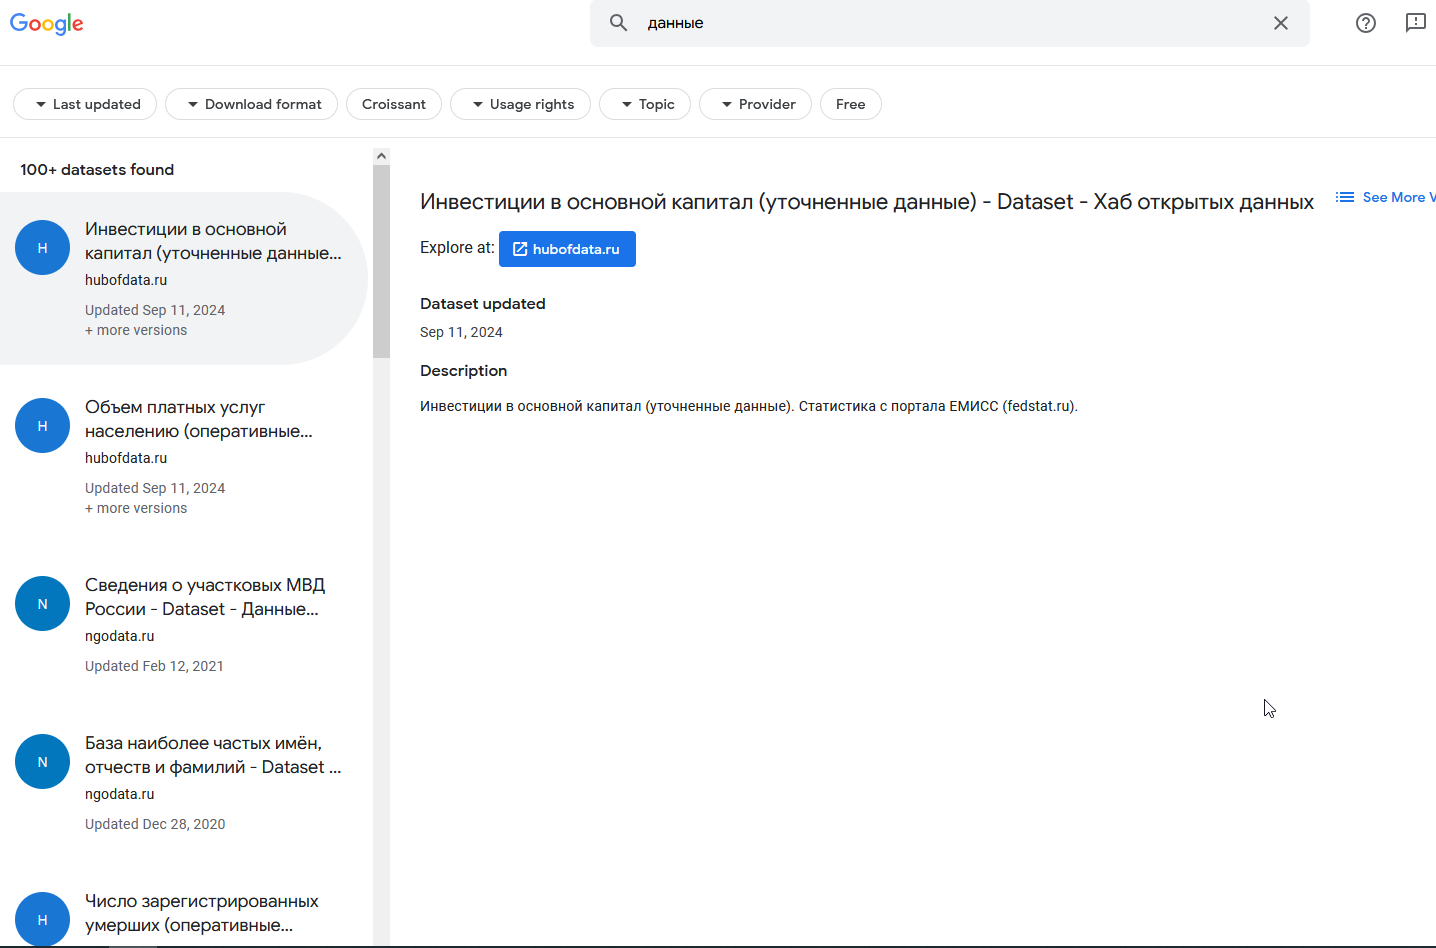Select База наиболее частых имён result
1436x948 pixels.
tap(184, 782)
